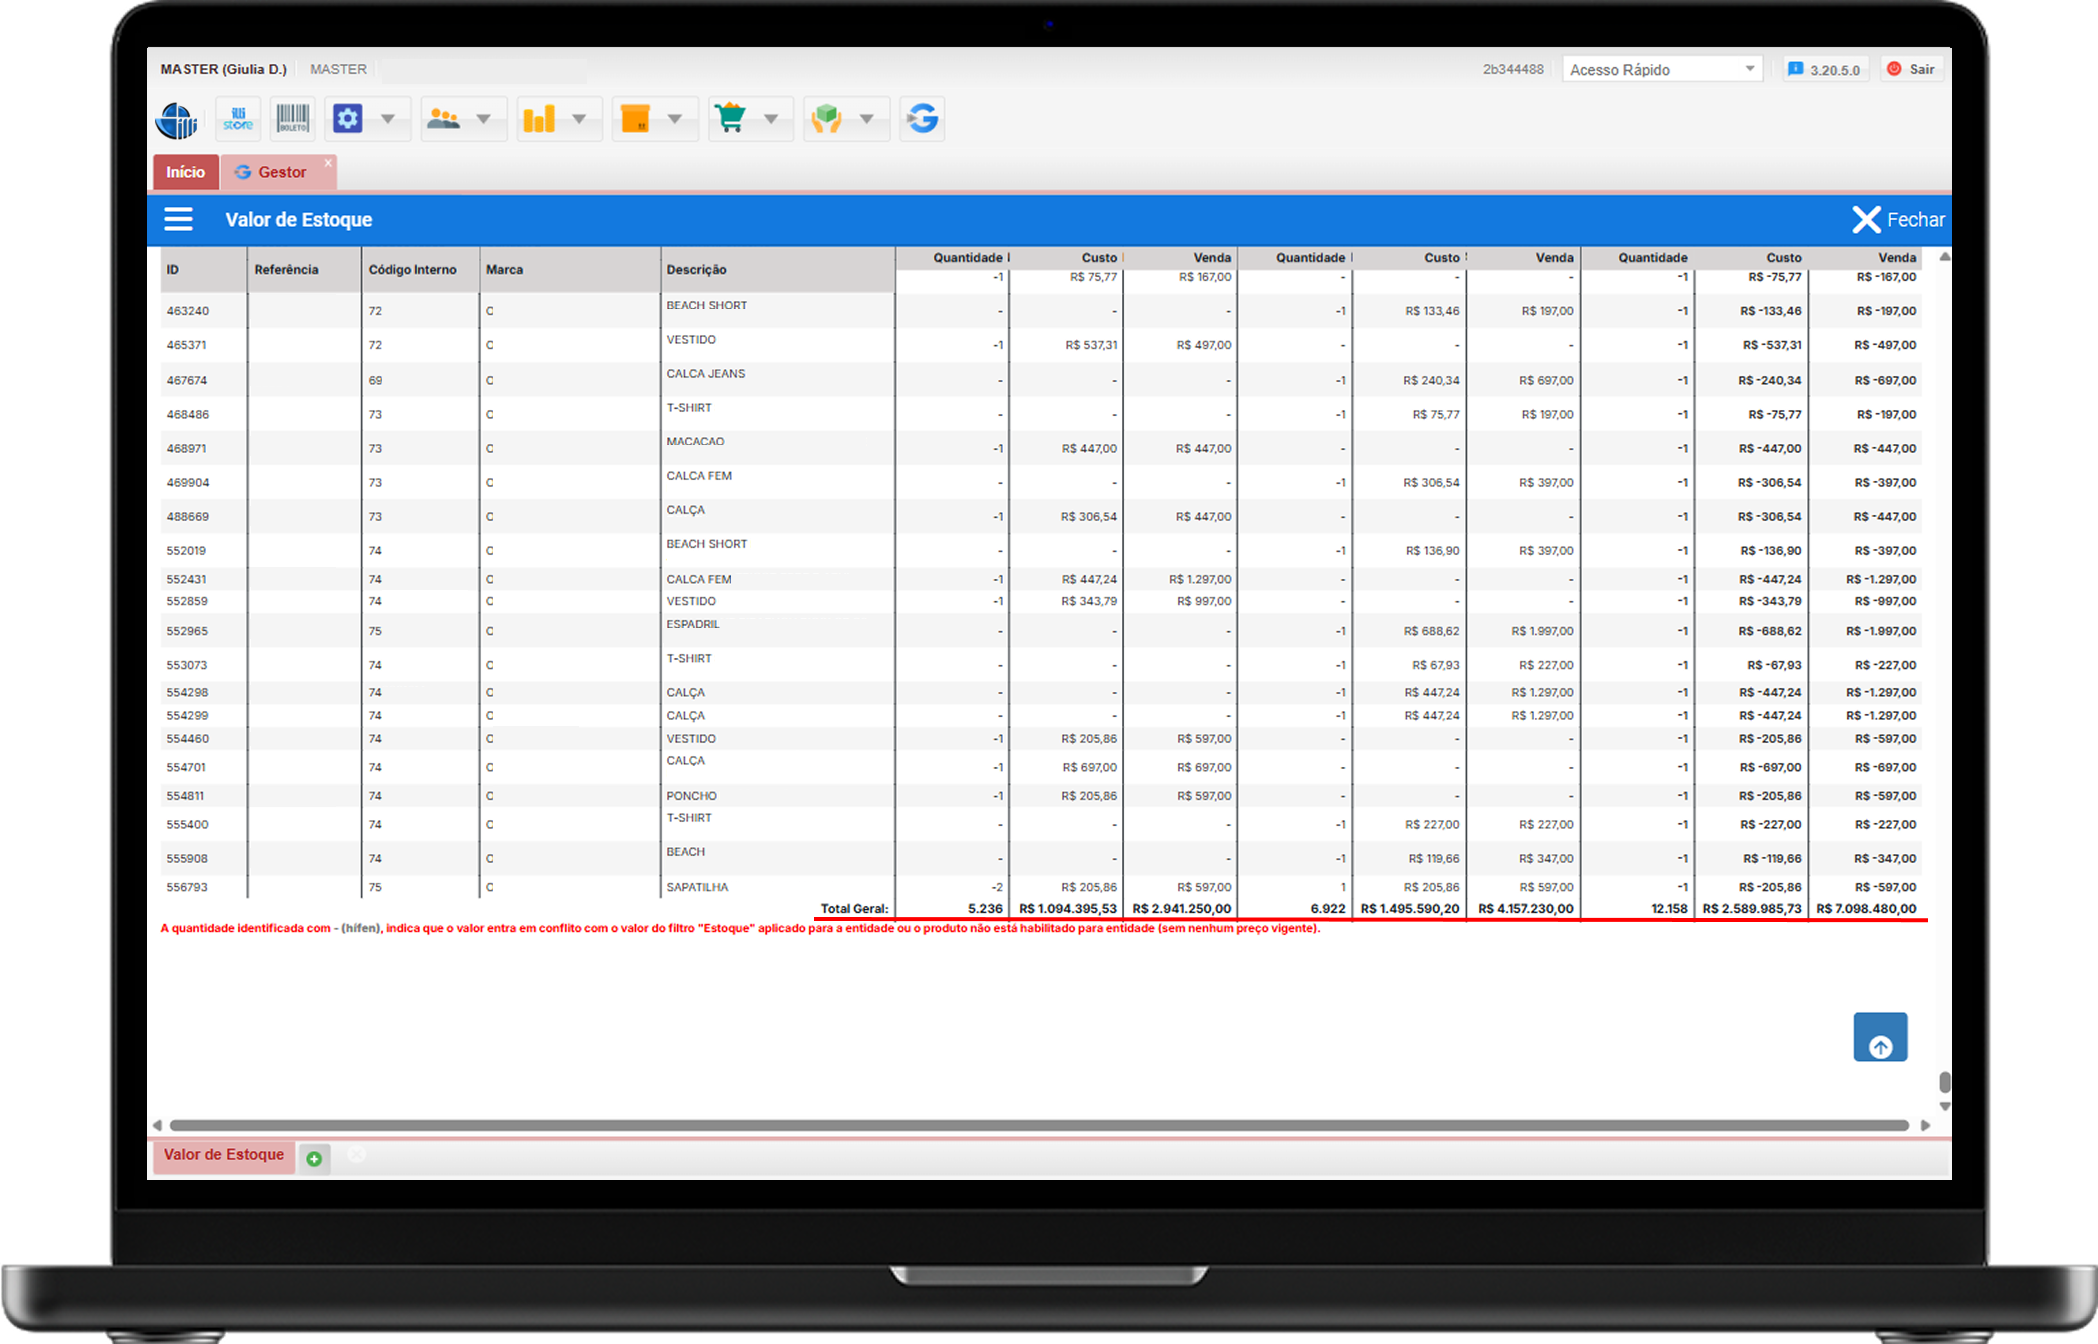This screenshot has width=2098, height=1344.
Task: Open the shopping cart icon
Action: [731, 119]
